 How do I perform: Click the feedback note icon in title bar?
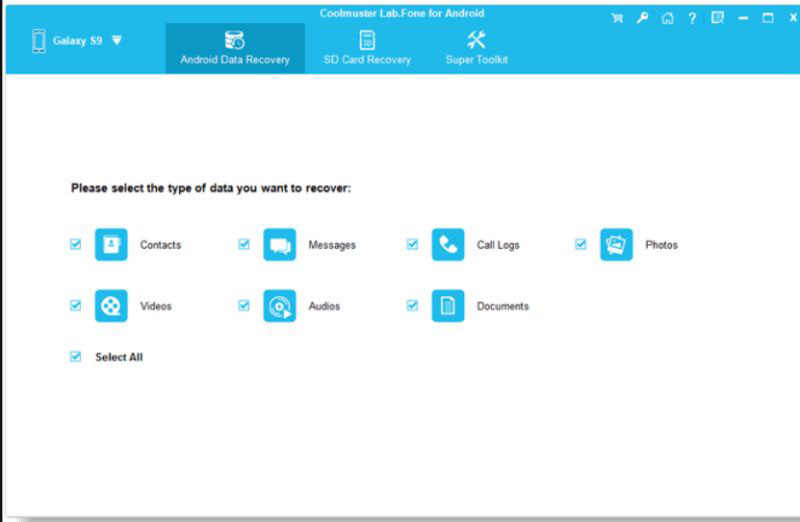717,18
